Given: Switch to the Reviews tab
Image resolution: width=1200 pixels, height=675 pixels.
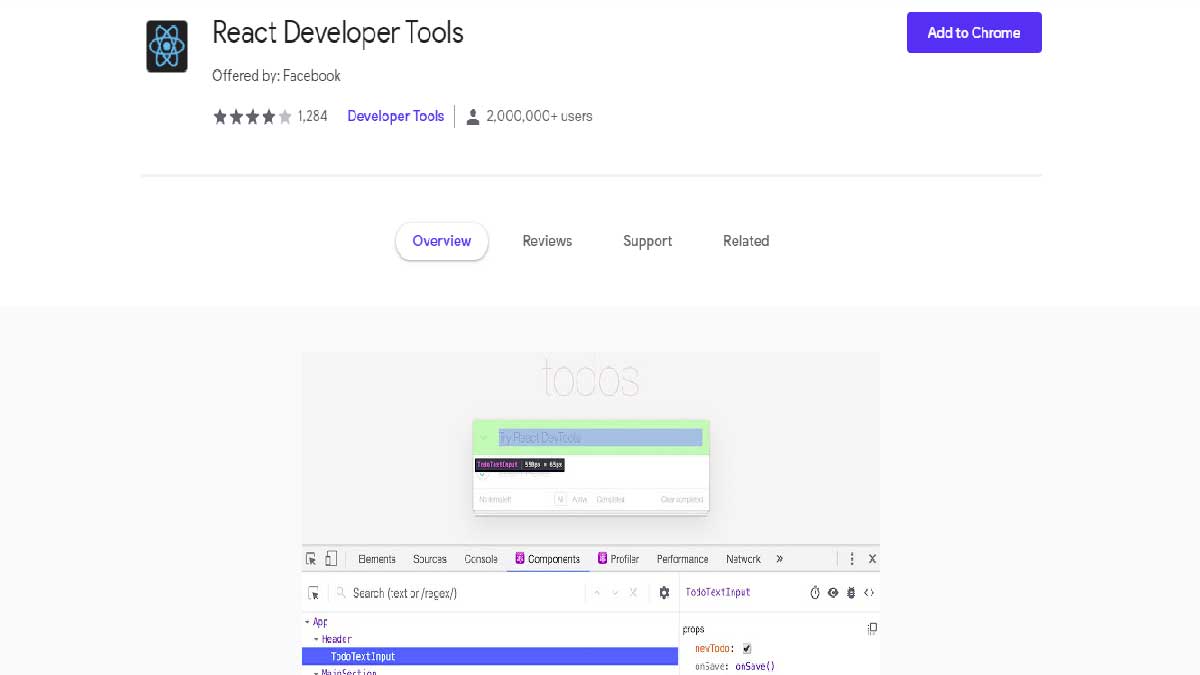Looking at the screenshot, I should (547, 241).
